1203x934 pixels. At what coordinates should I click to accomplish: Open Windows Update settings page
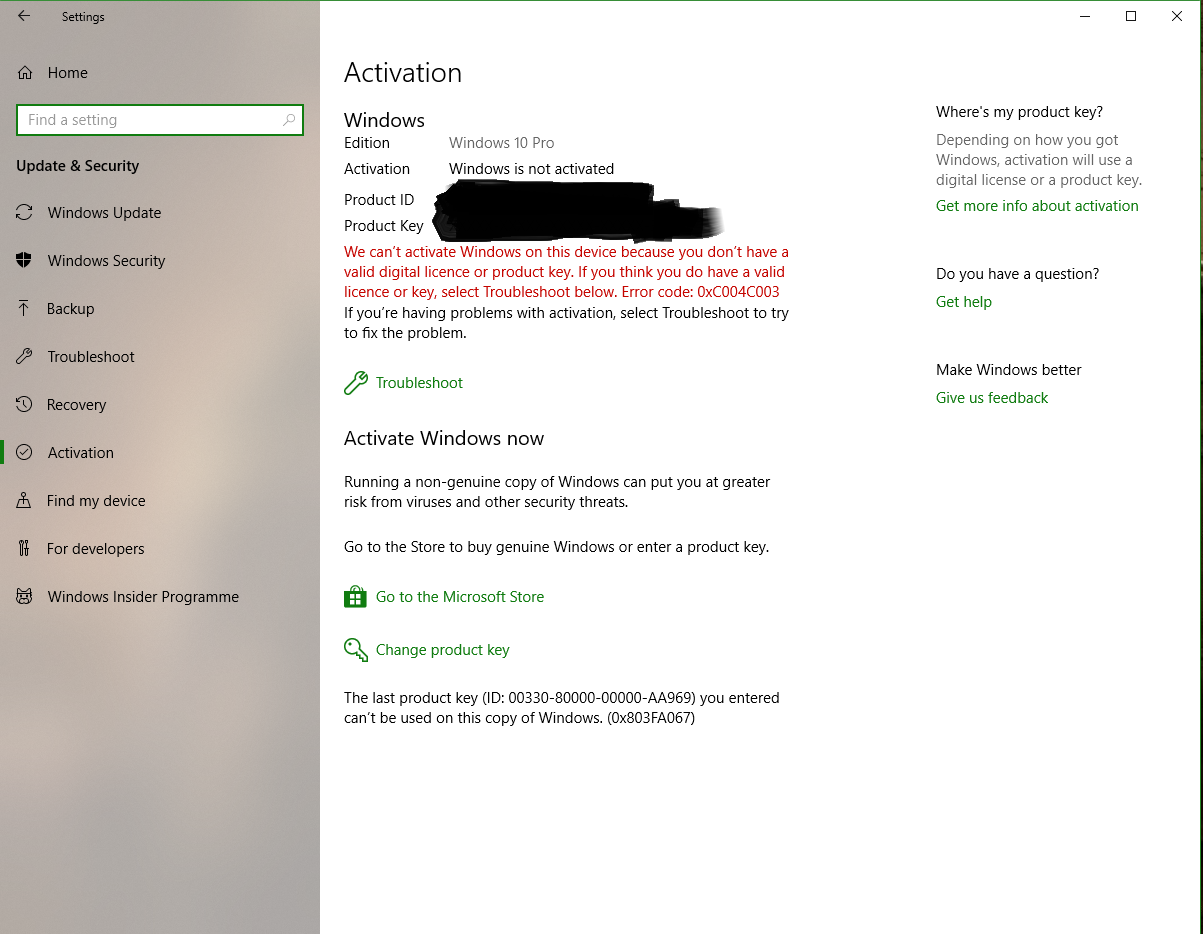tap(160, 213)
